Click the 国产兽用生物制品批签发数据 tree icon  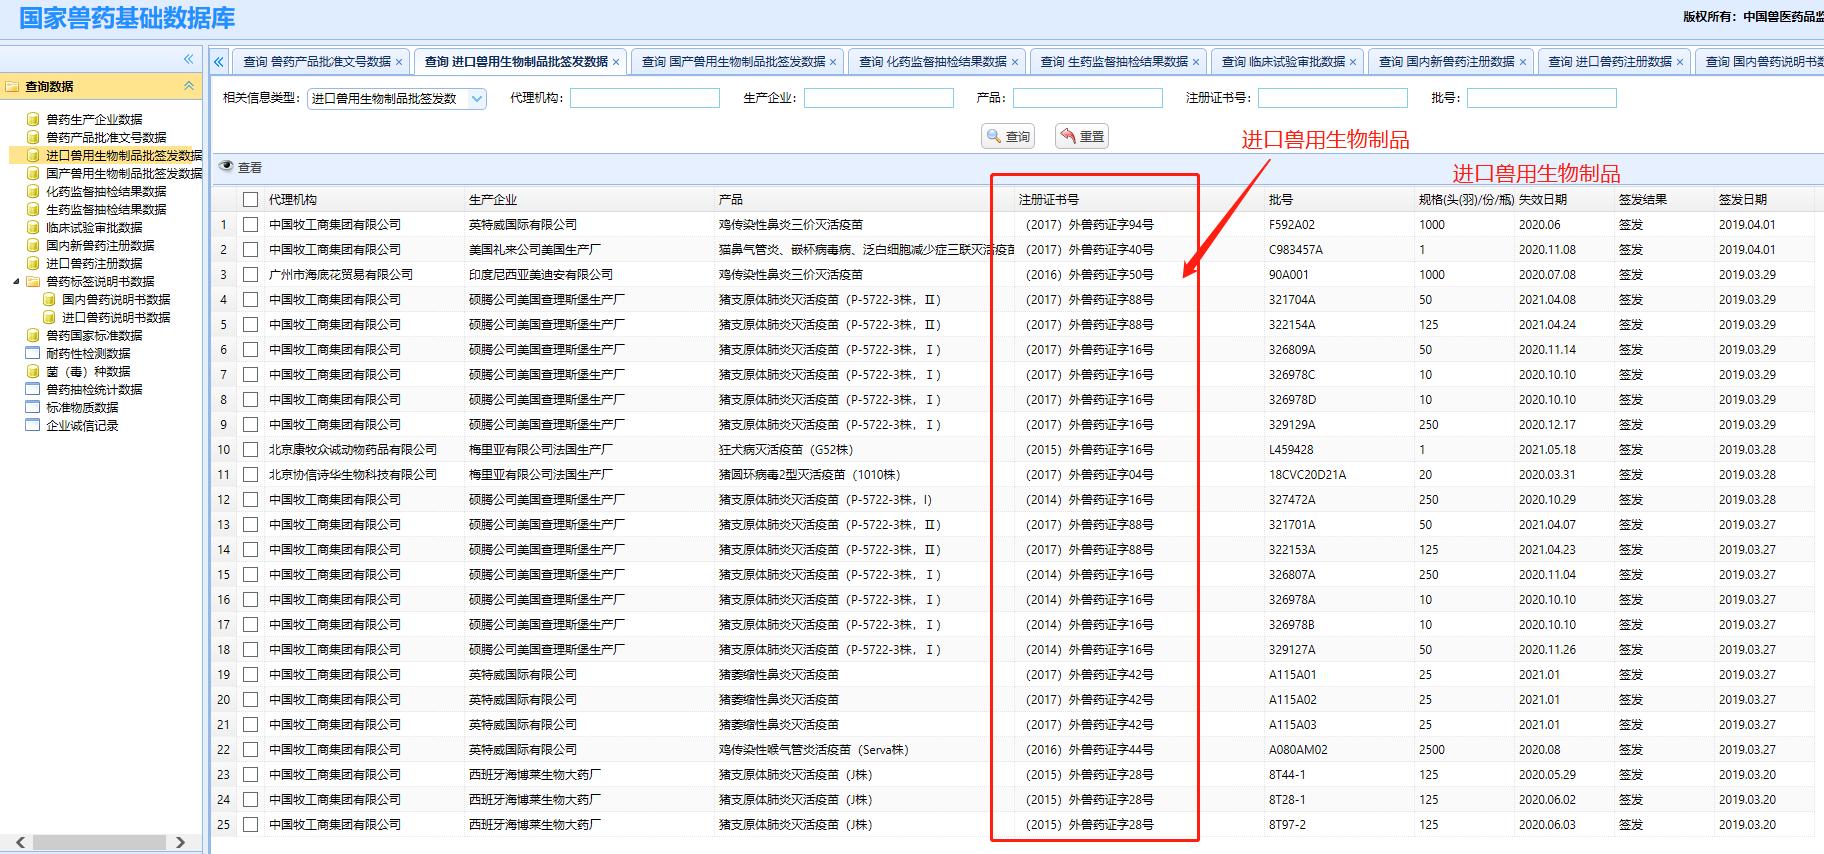pos(33,173)
